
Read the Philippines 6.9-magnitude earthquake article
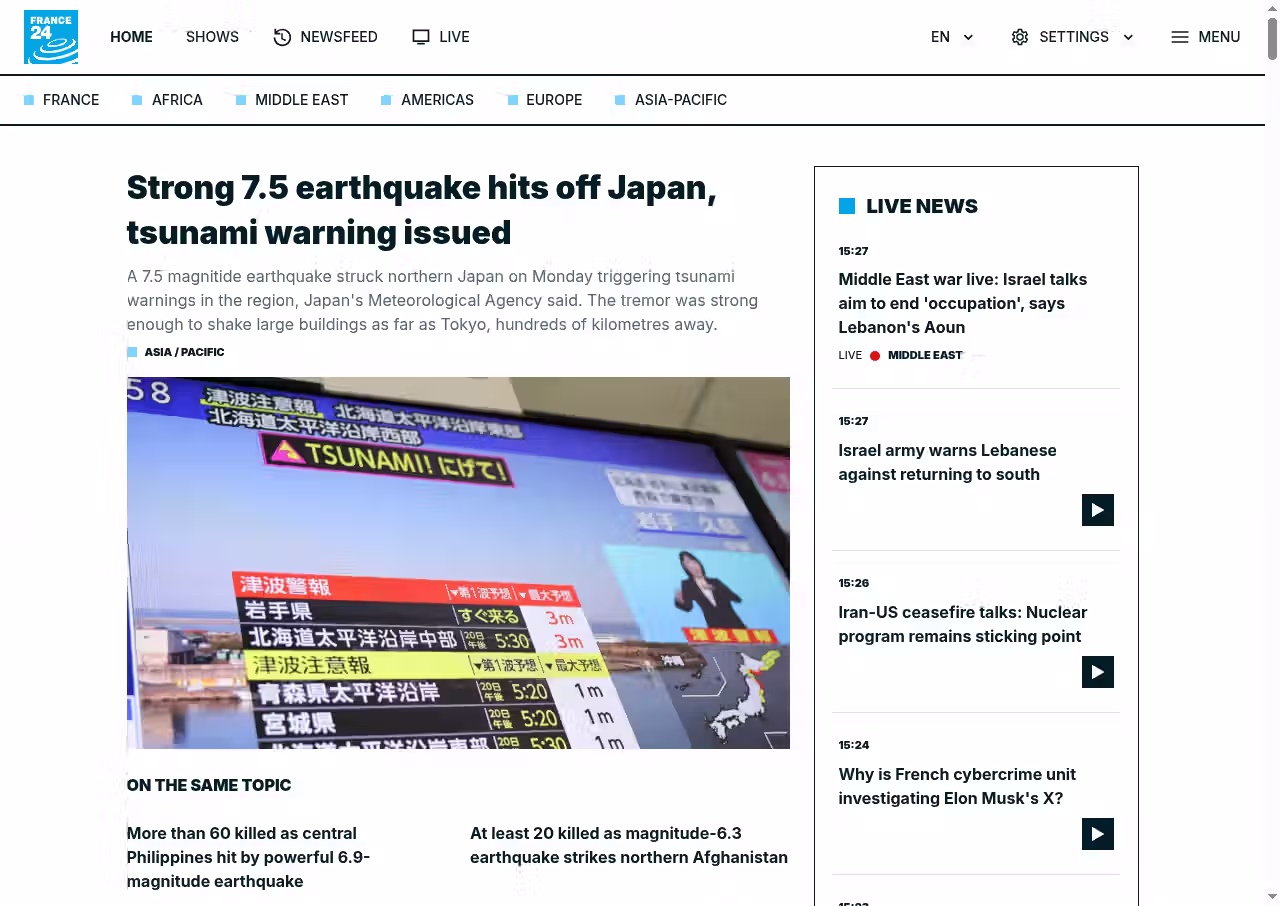coord(248,857)
